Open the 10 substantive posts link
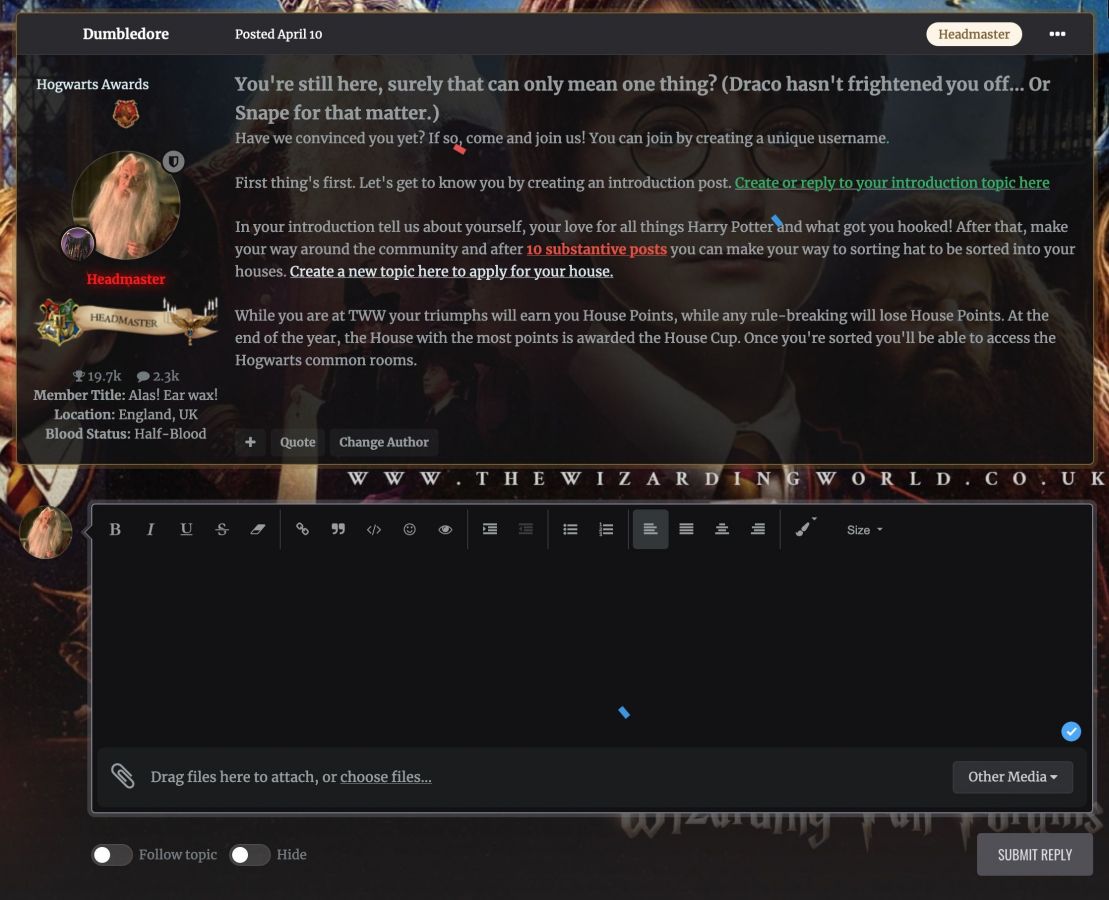The image size is (1109, 900). click(x=596, y=249)
